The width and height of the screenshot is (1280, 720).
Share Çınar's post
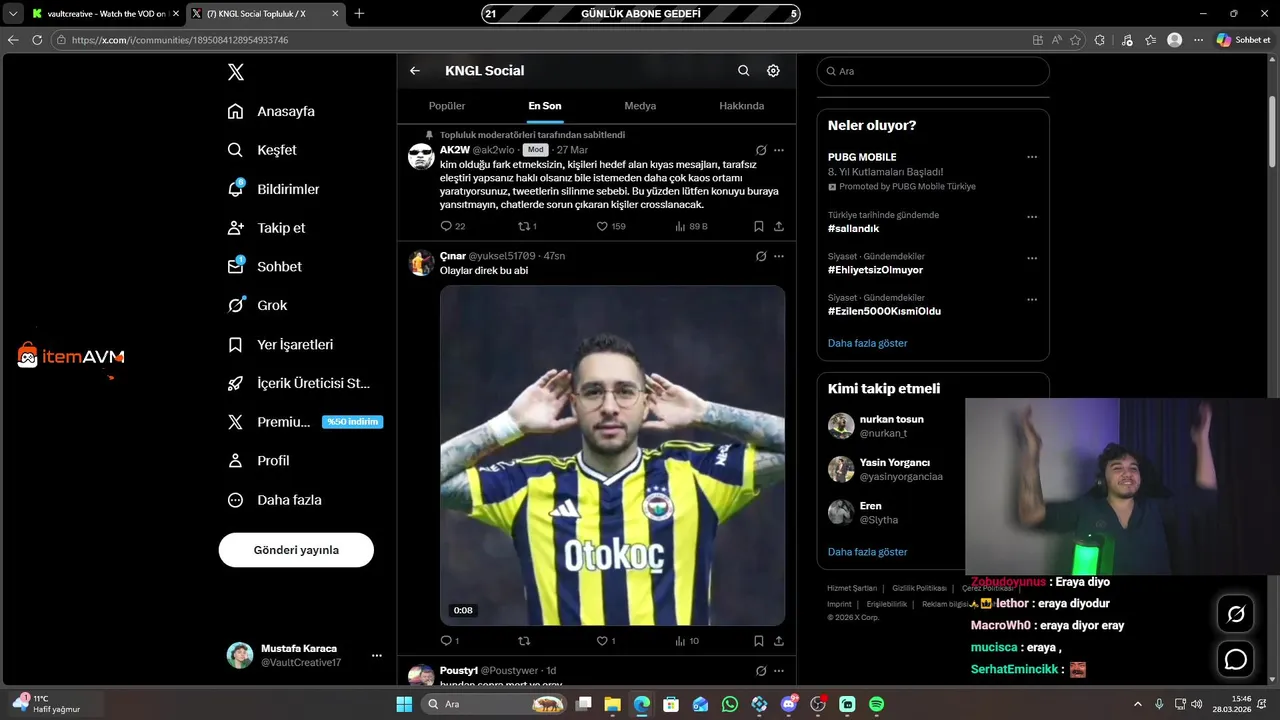coord(779,641)
